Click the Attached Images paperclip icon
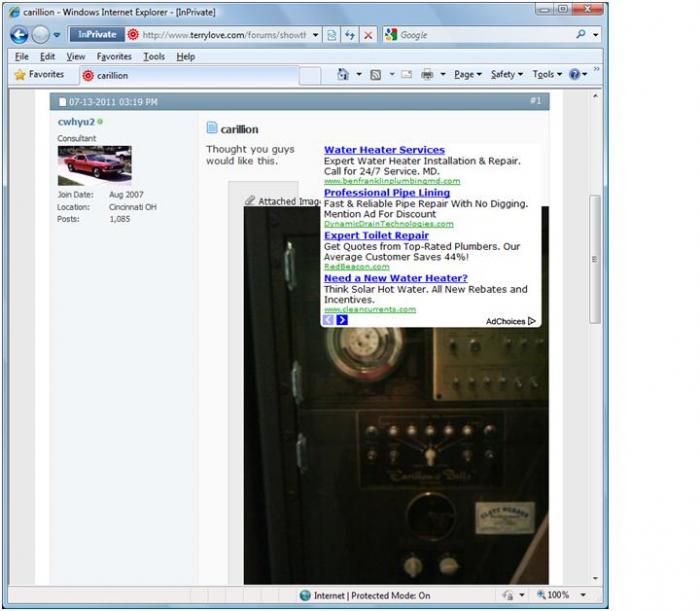 250,200
